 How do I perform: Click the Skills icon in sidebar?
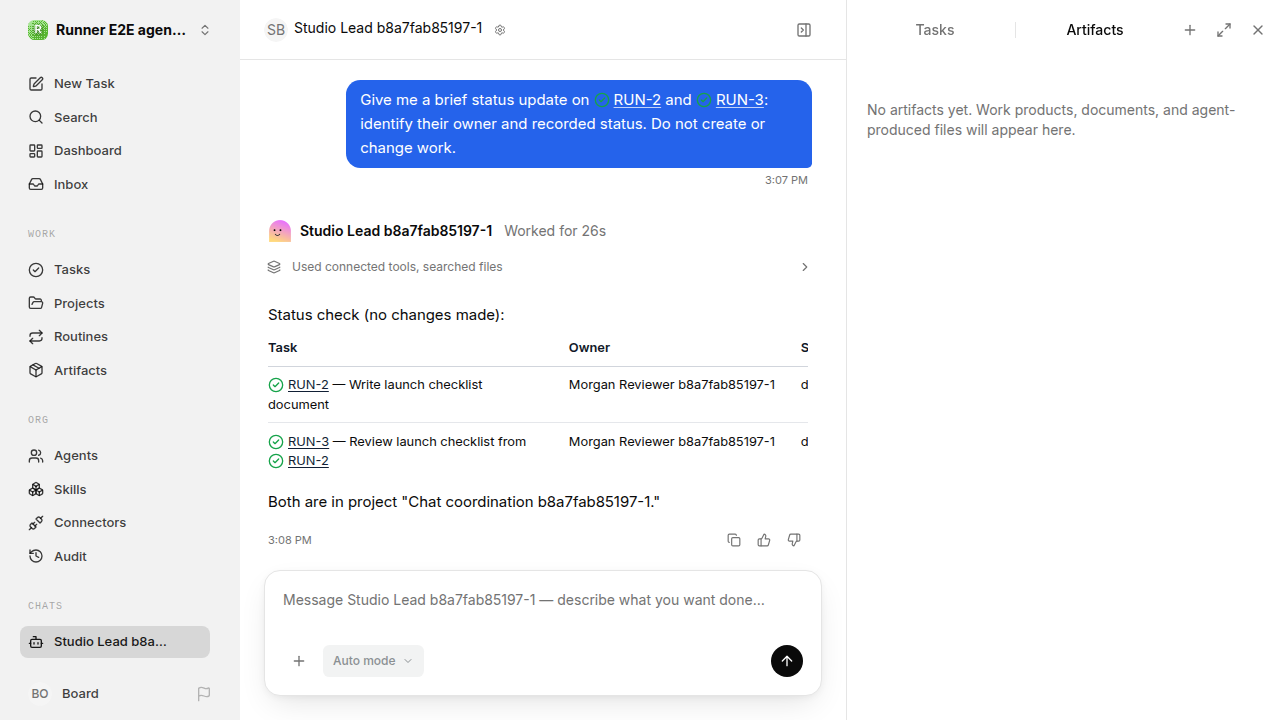36,489
